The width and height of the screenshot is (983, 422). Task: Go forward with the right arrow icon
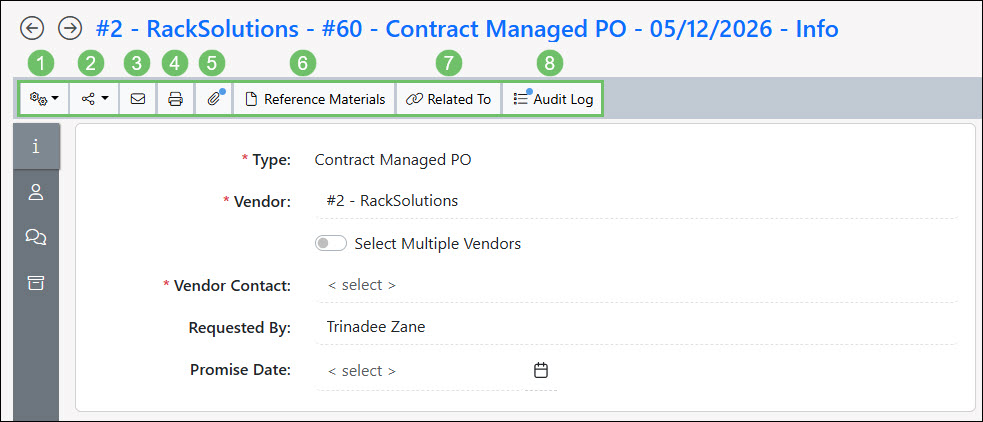tap(70, 28)
